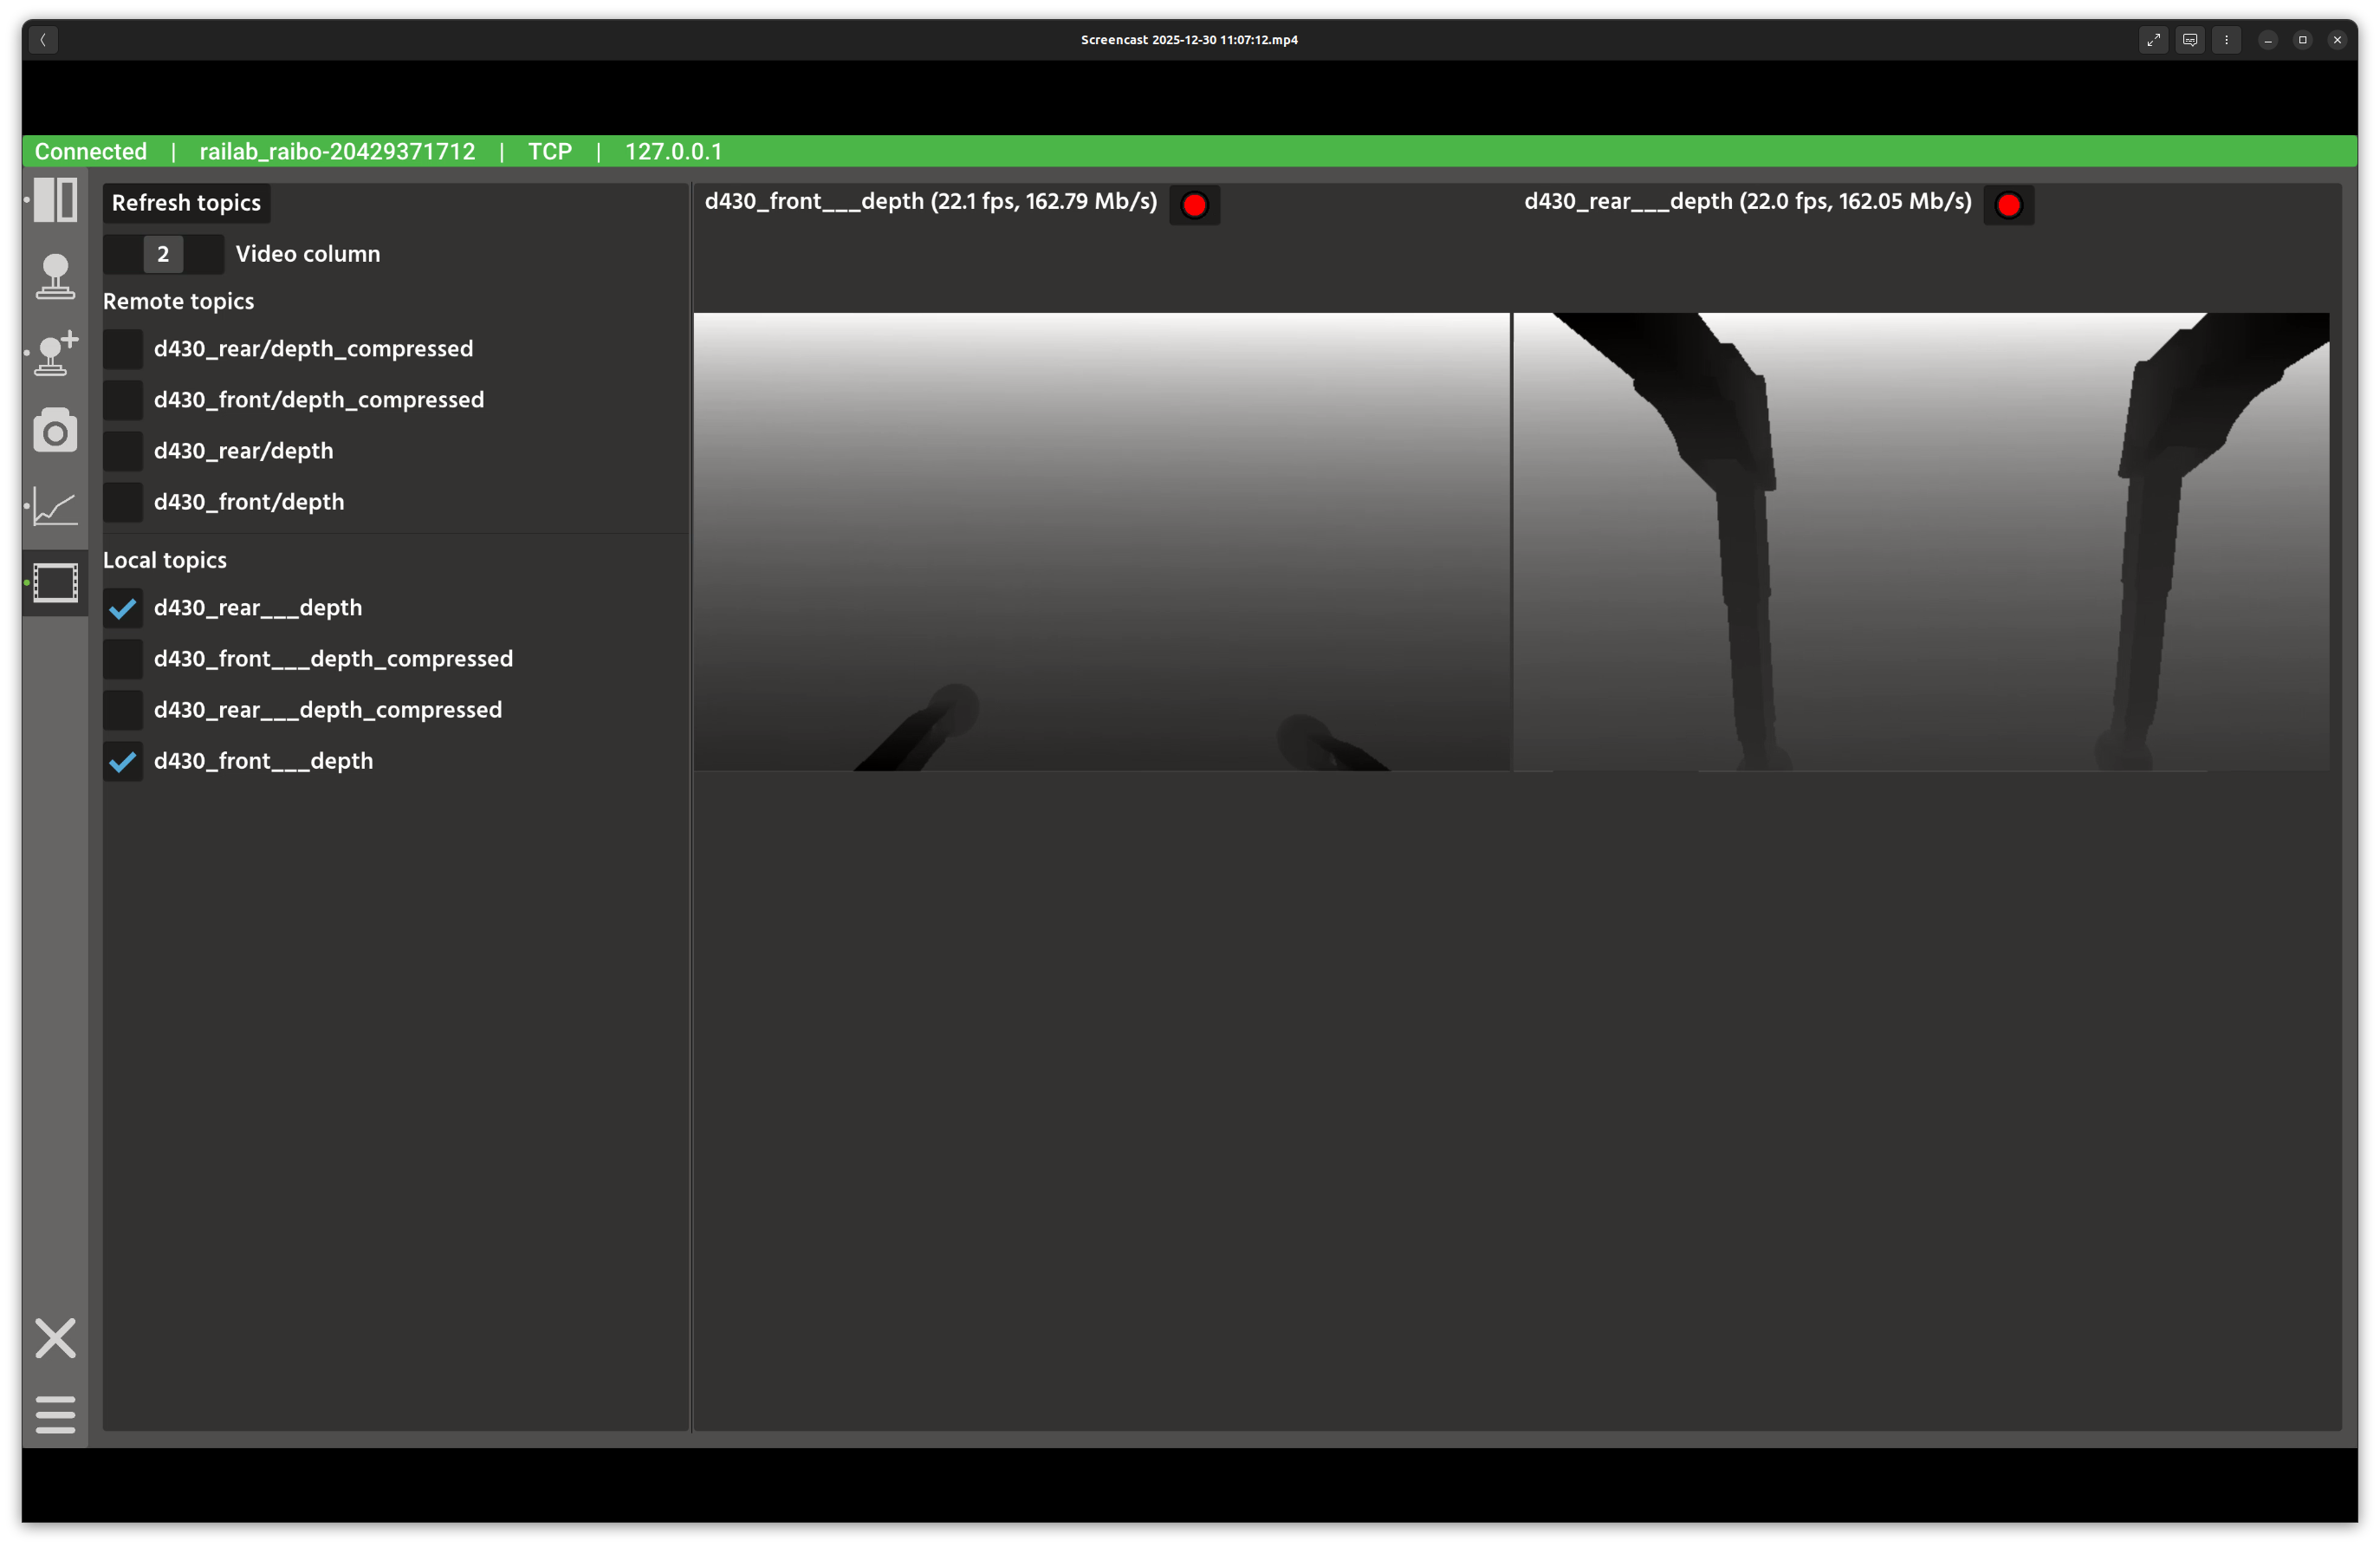Click the add-joystick icon with plus sign
Screen dimensions: 2380x1547
[55, 353]
